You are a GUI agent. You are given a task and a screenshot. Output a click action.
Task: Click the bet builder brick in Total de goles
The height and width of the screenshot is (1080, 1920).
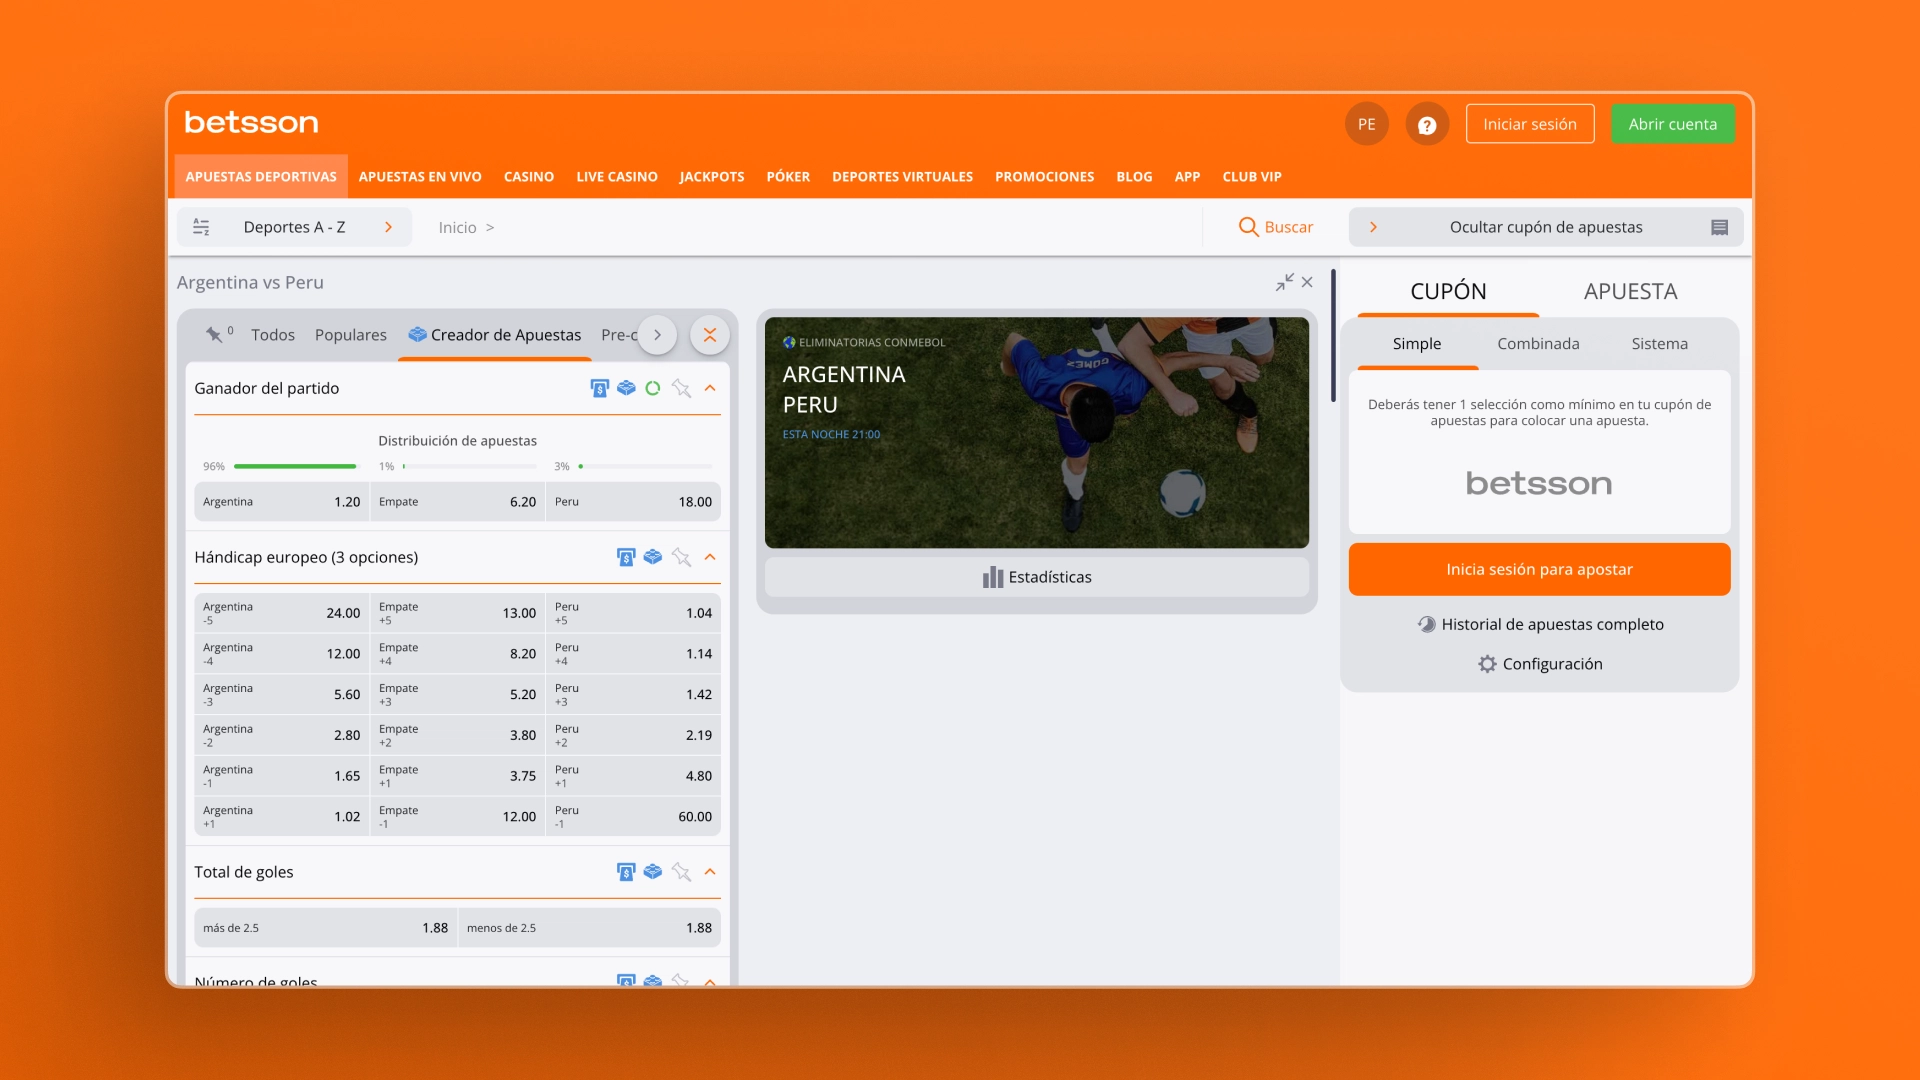(653, 872)
